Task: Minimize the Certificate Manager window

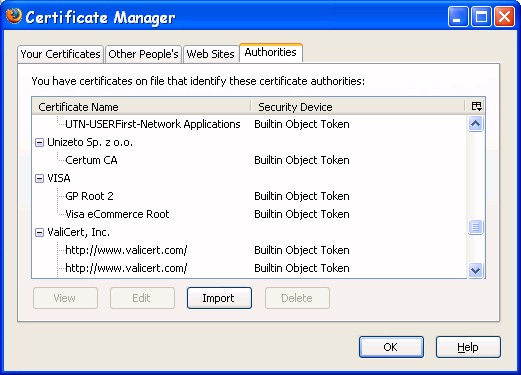Action: point(458,16)
